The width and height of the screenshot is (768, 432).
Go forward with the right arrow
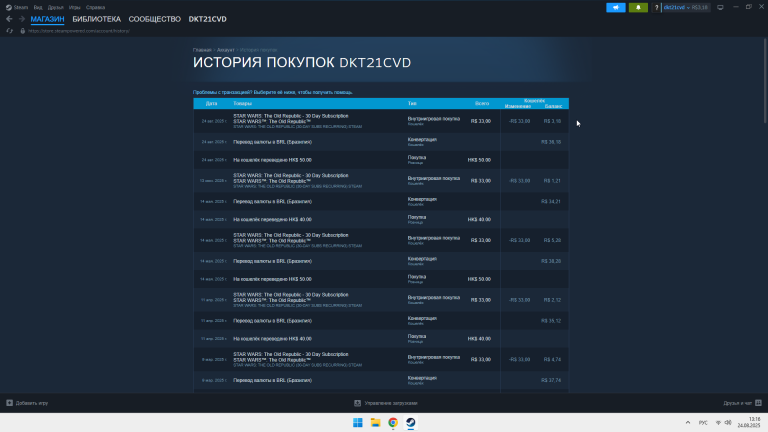click(x=22, y=19)
